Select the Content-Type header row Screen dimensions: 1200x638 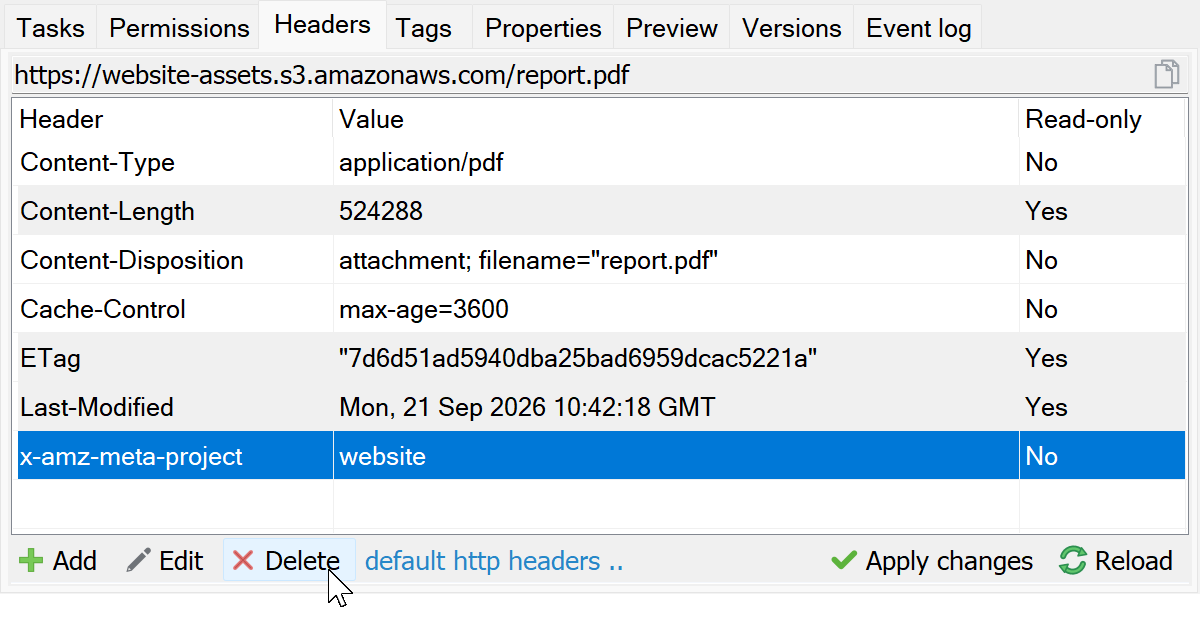[x=601, y=162]
